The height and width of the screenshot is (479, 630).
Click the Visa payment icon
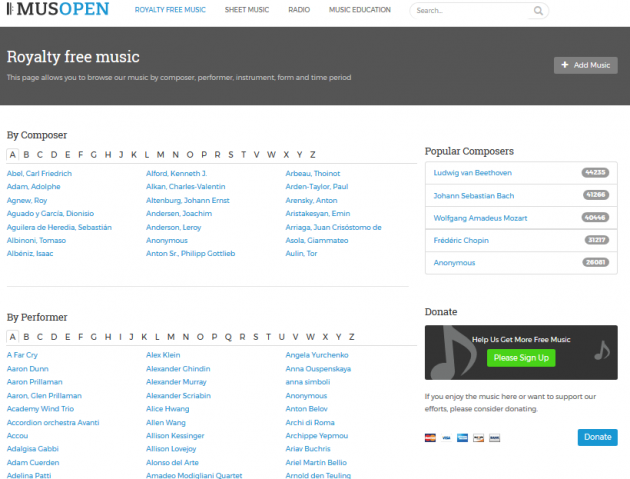point(446,438)
